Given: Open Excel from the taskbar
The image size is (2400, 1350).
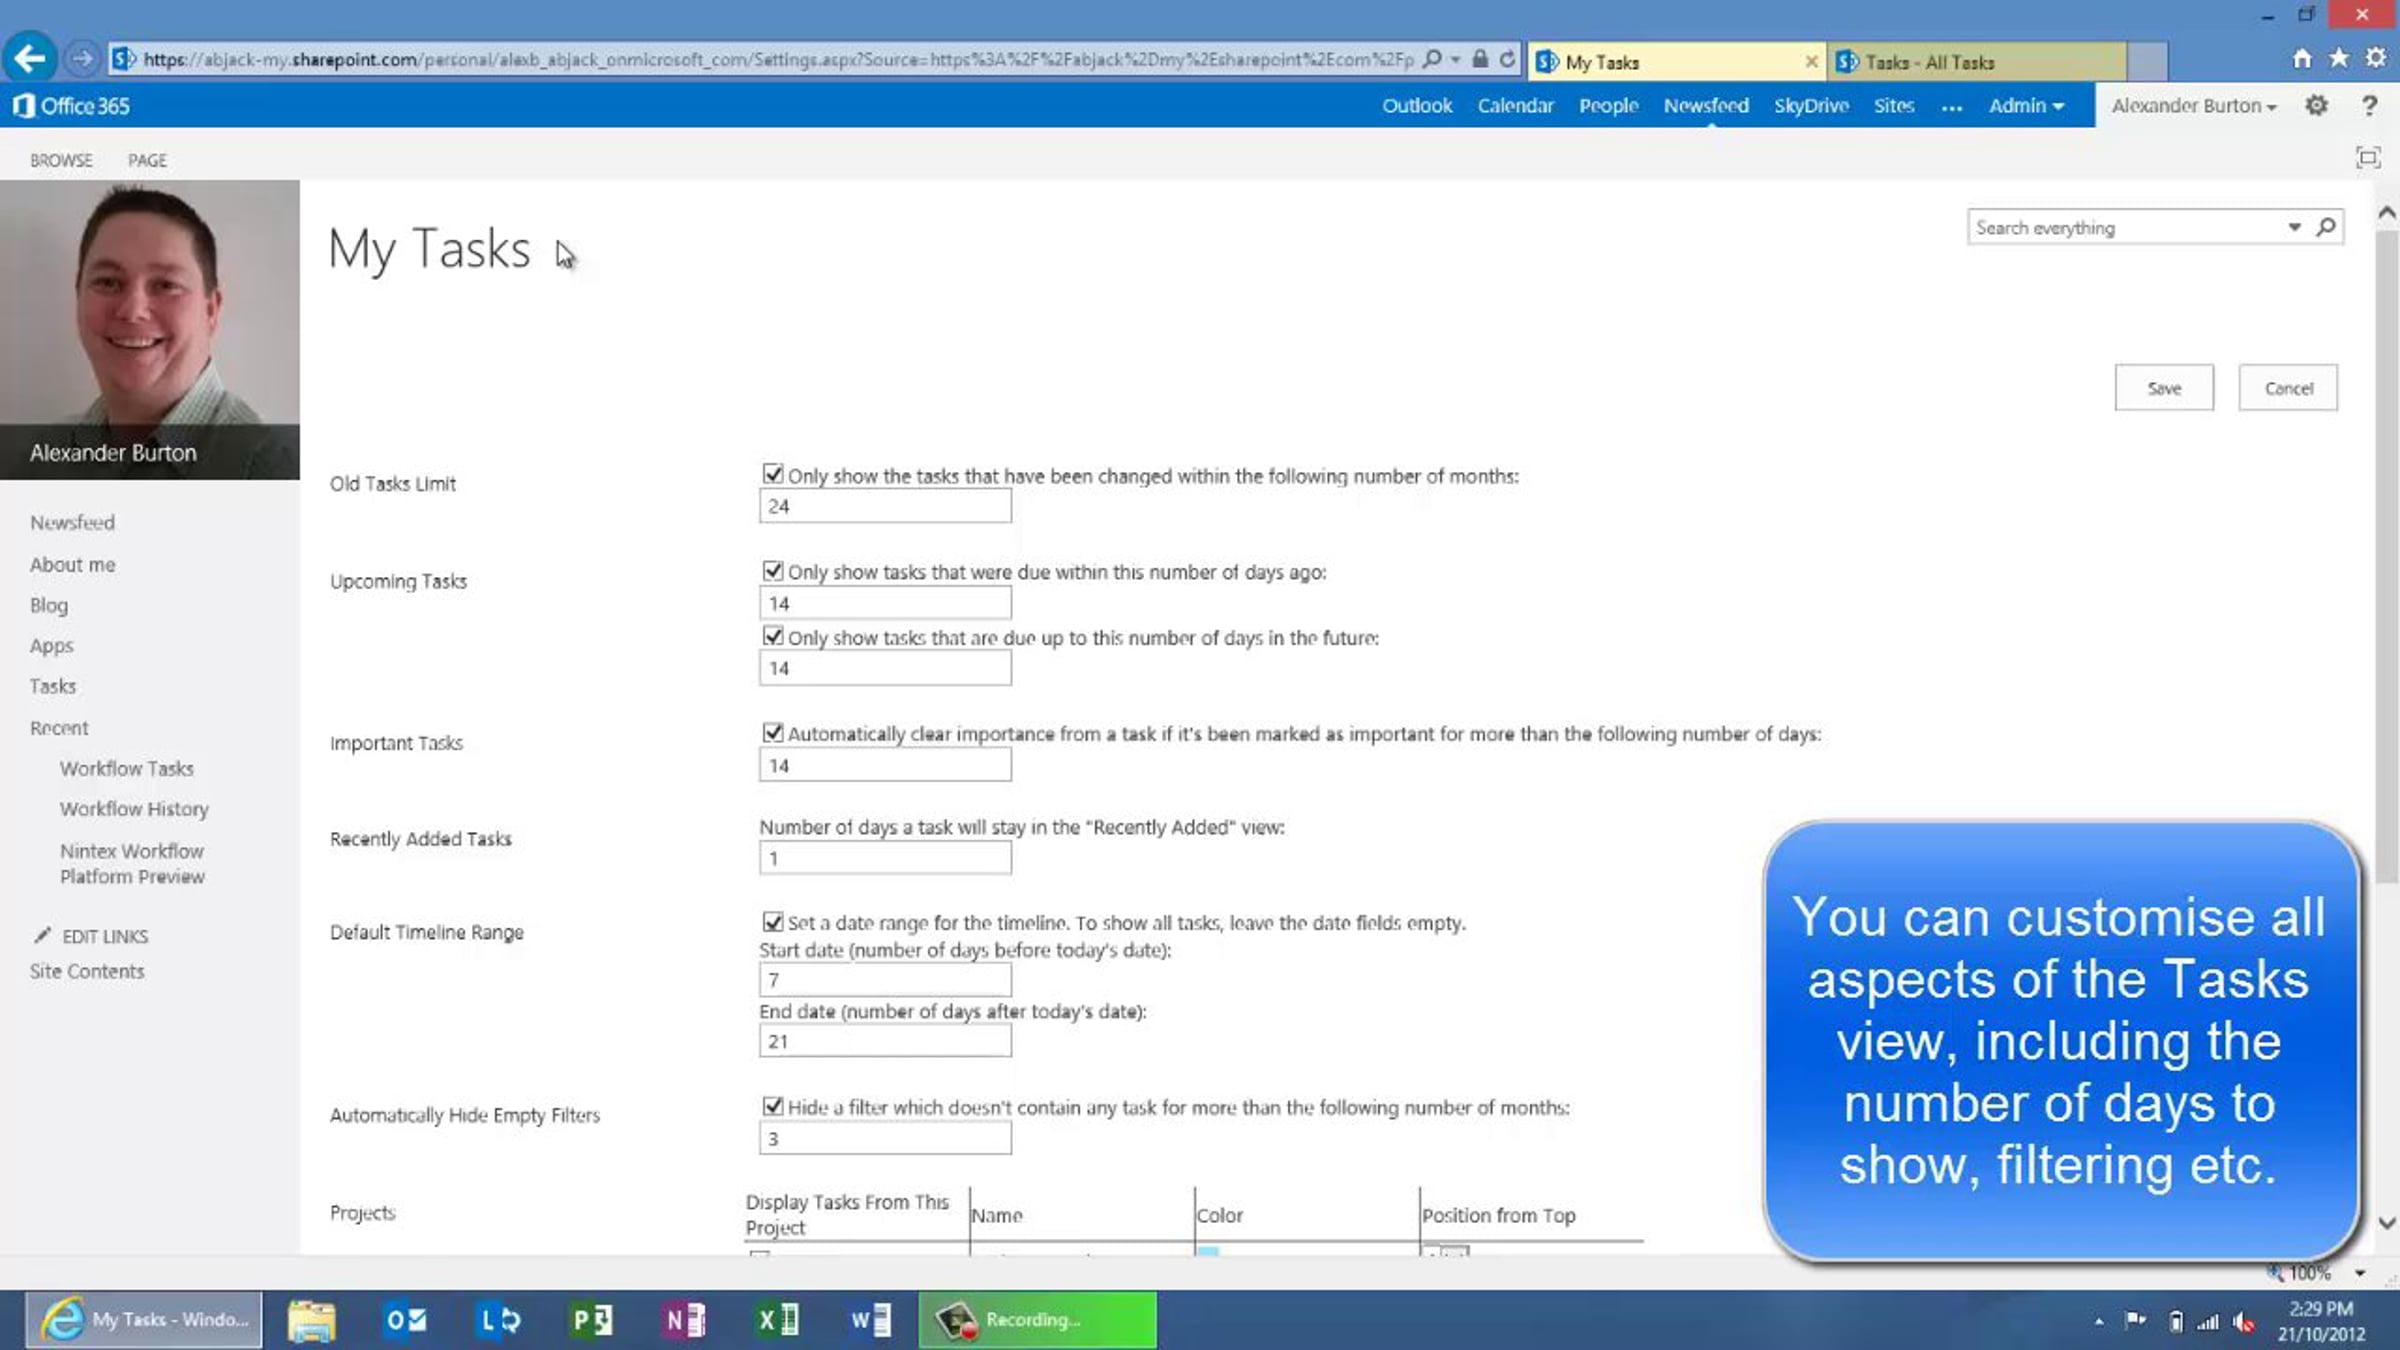Looking at the screenshot, I should 777,1320.
